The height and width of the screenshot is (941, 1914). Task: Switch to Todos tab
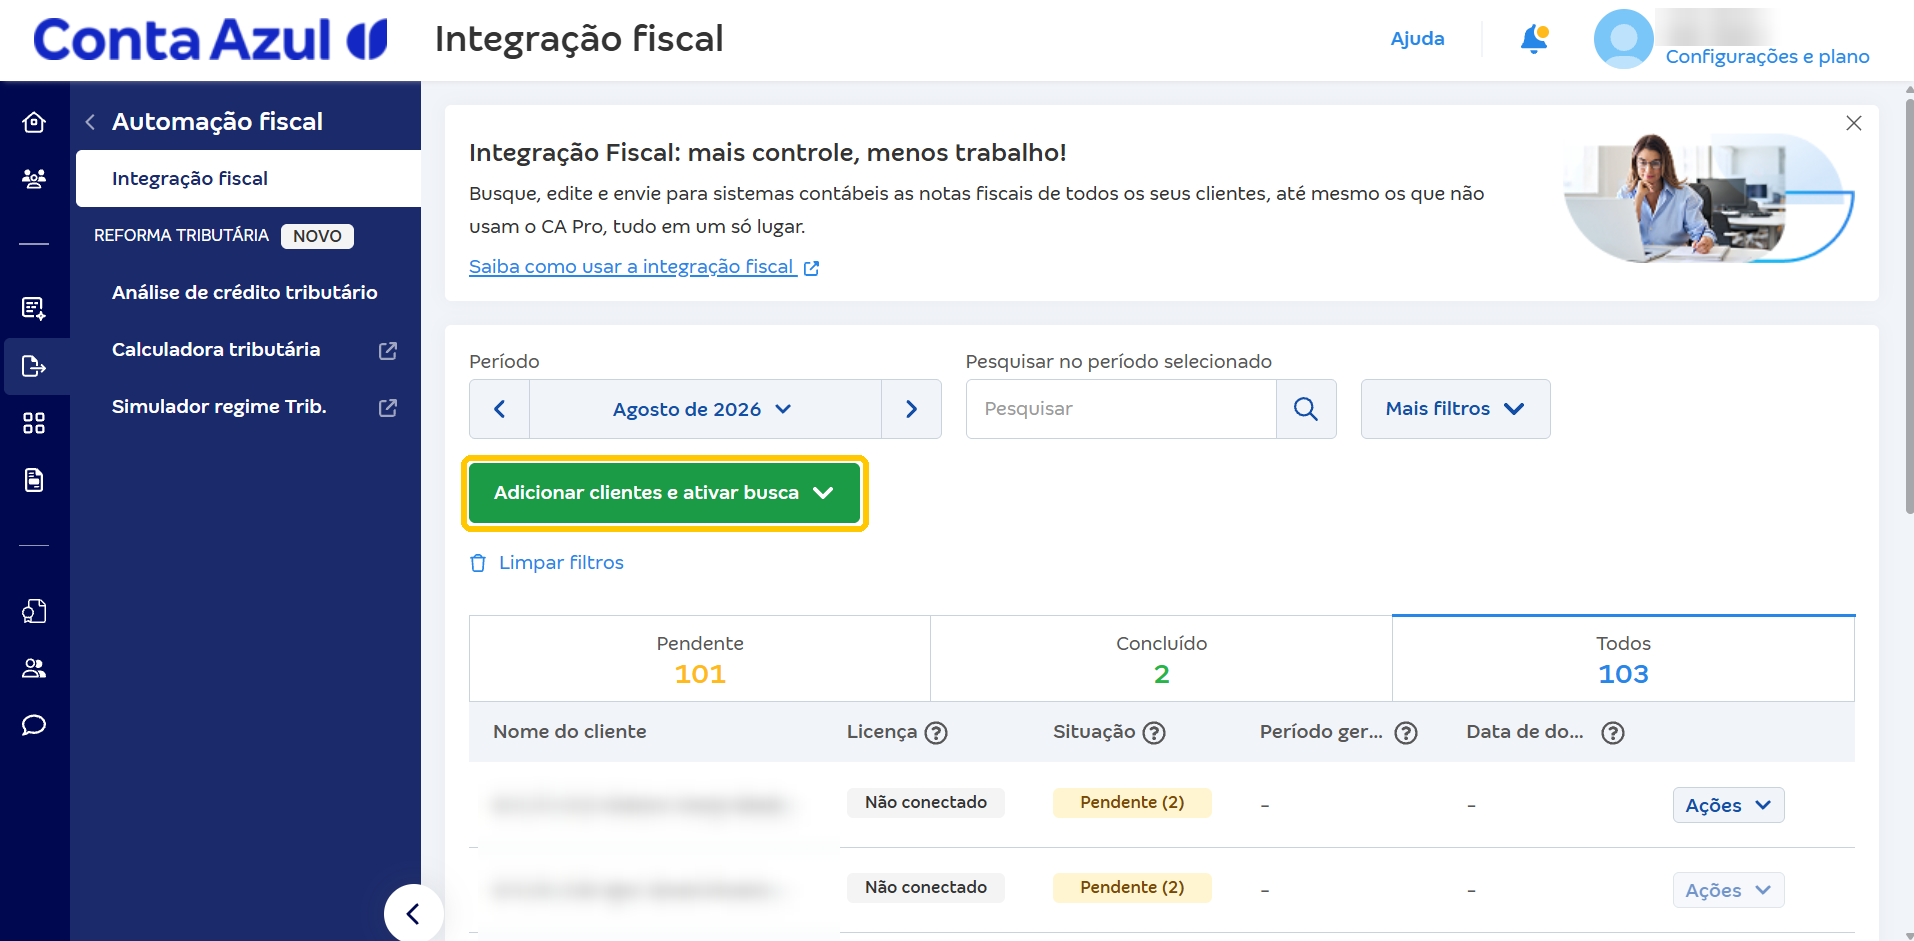[1623, 659]
